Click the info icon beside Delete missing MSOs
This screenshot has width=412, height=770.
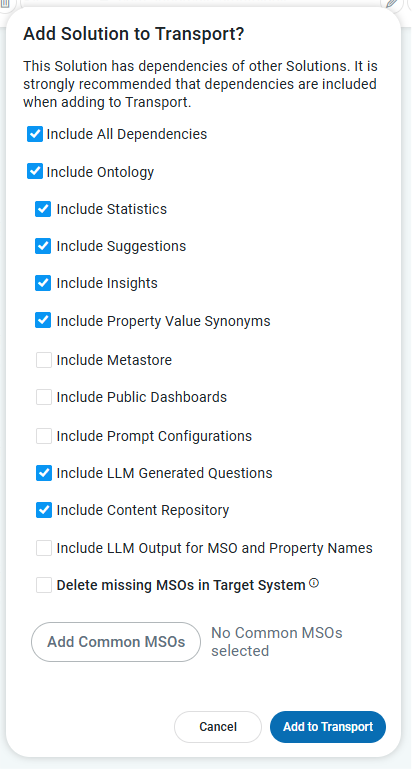click(314, 583)
